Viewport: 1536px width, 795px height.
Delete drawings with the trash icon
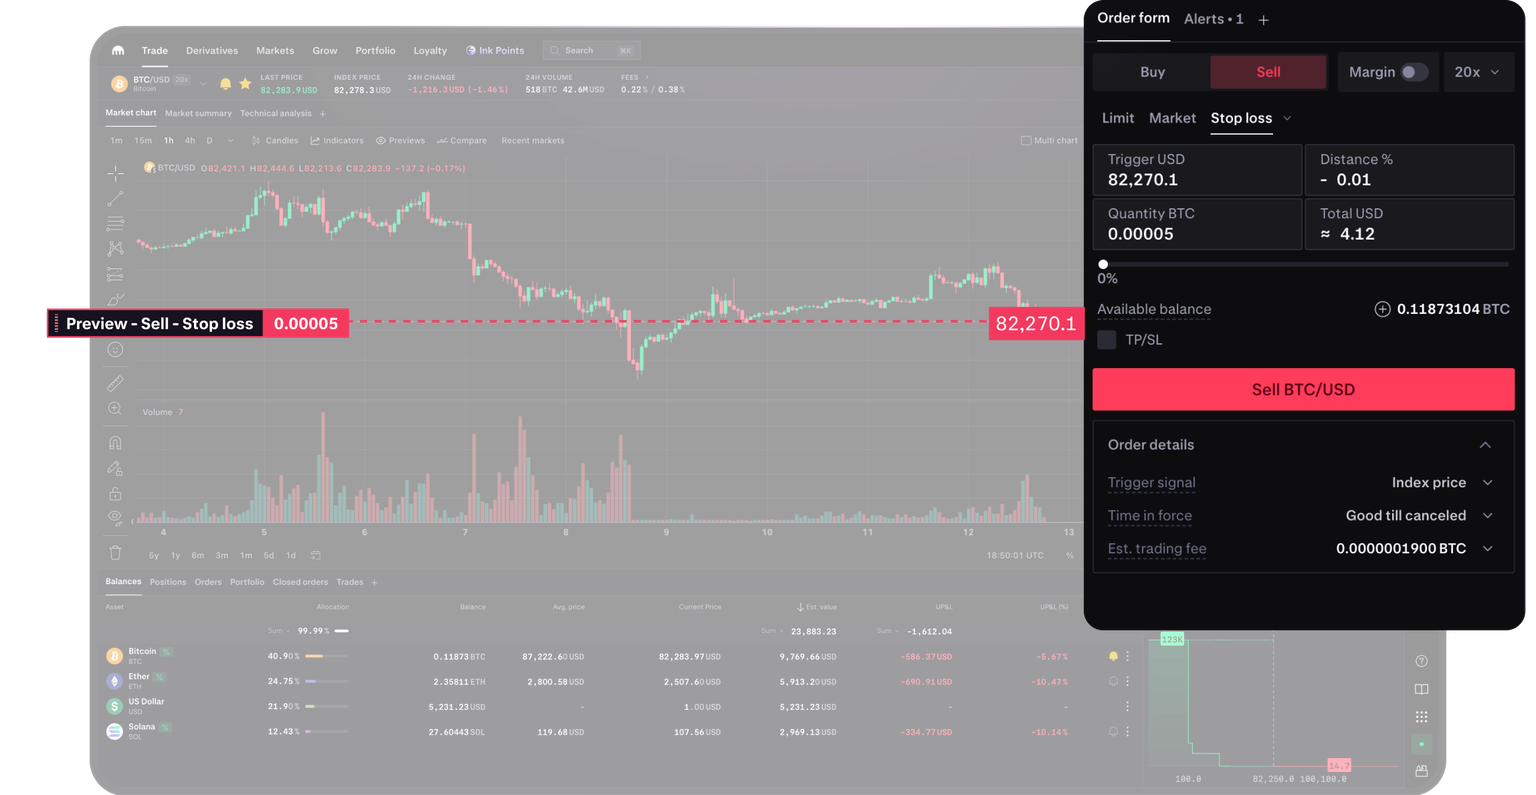tap(115, 552)
